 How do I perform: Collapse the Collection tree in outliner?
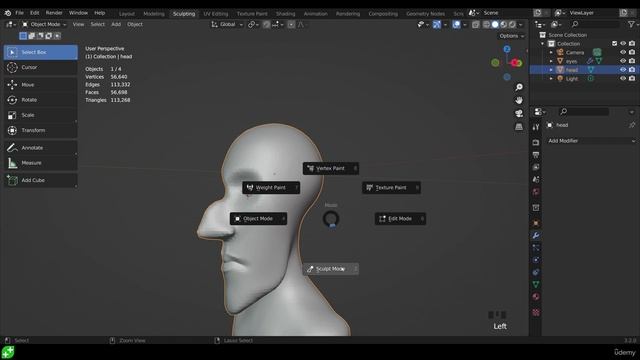(x=543, y=44)
